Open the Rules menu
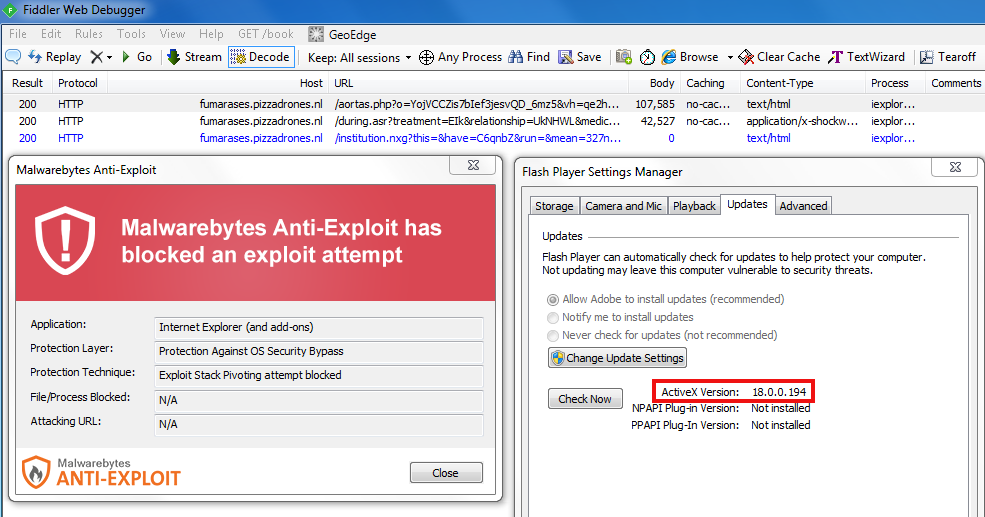This screenshot has width=985, height=517. point(89,34)
